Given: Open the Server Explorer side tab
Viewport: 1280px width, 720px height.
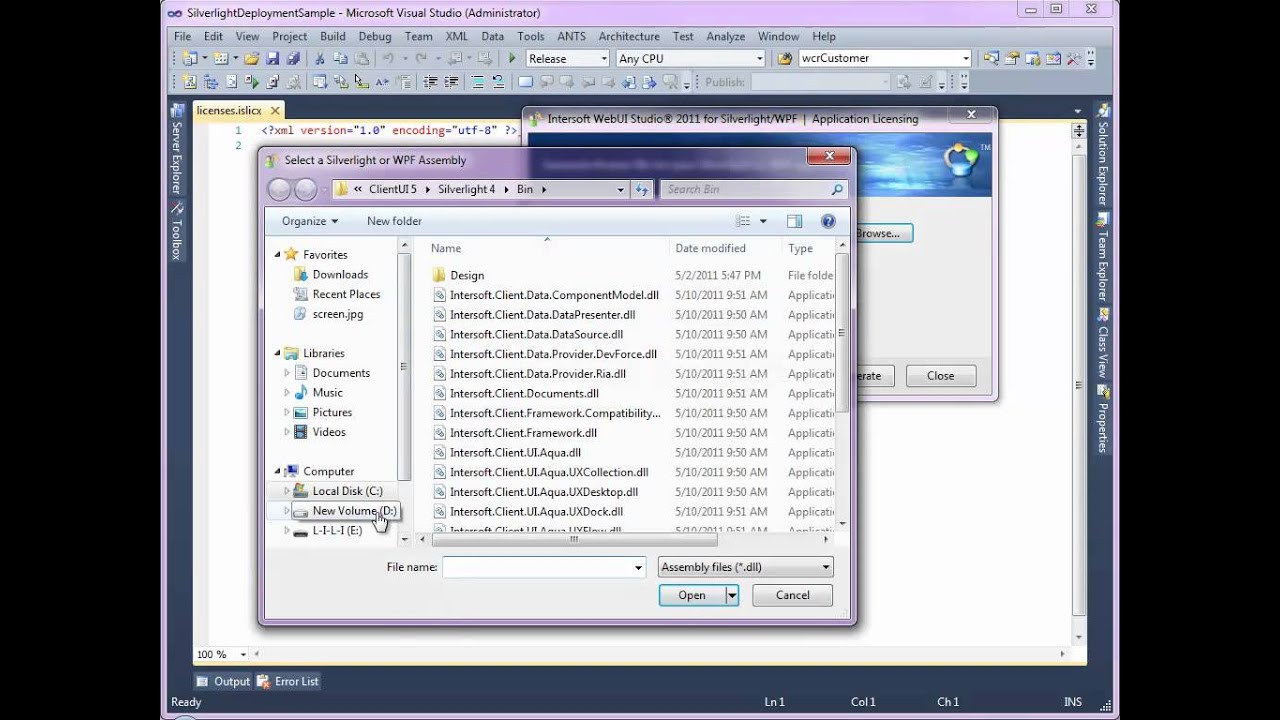Looking at the screenshot, I should coord(176,150).
